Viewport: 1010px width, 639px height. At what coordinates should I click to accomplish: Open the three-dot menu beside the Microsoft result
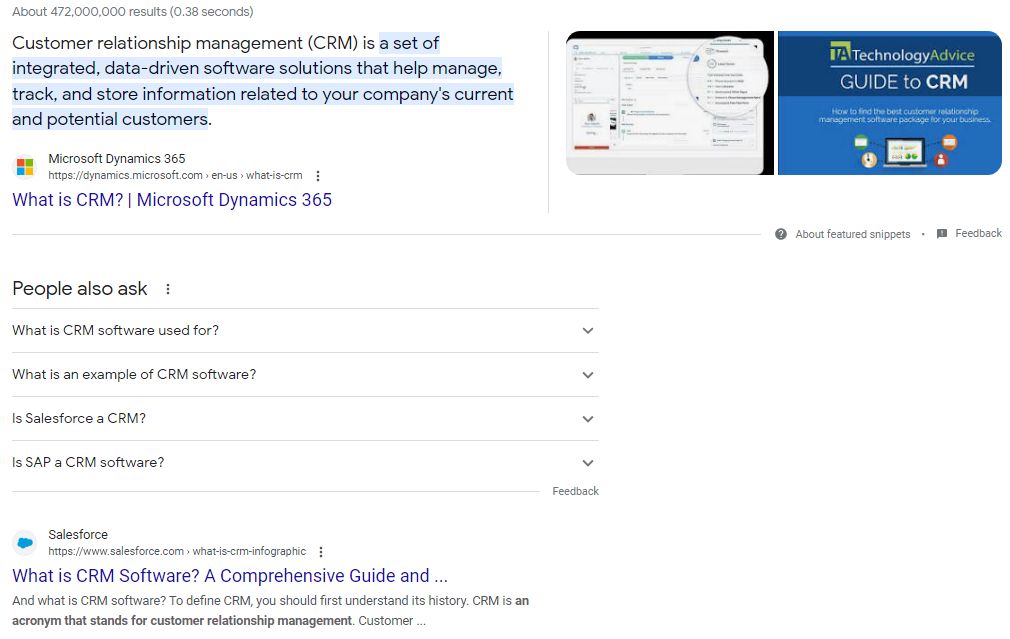[x=317, y=175]
